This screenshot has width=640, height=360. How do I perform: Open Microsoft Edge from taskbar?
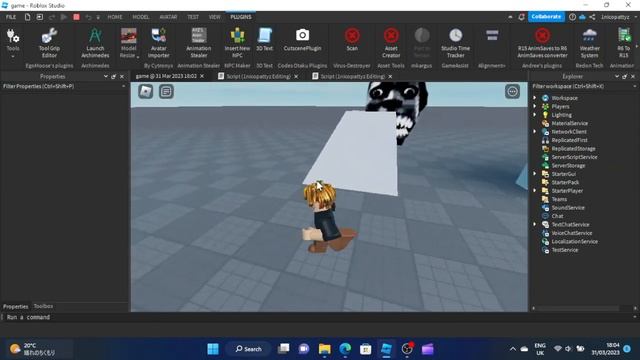coord(345,349)
